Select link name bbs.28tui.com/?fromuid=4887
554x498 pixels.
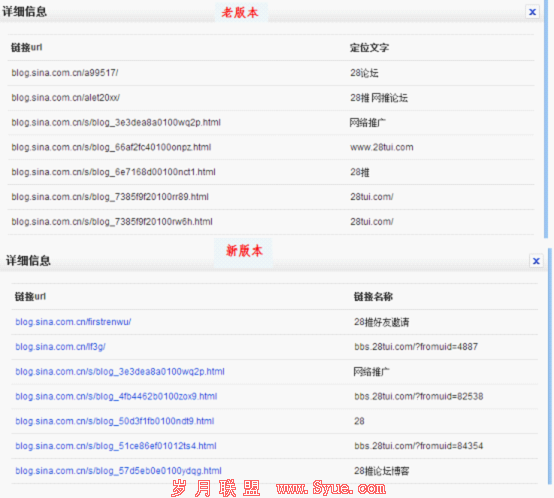click(416, 347)
